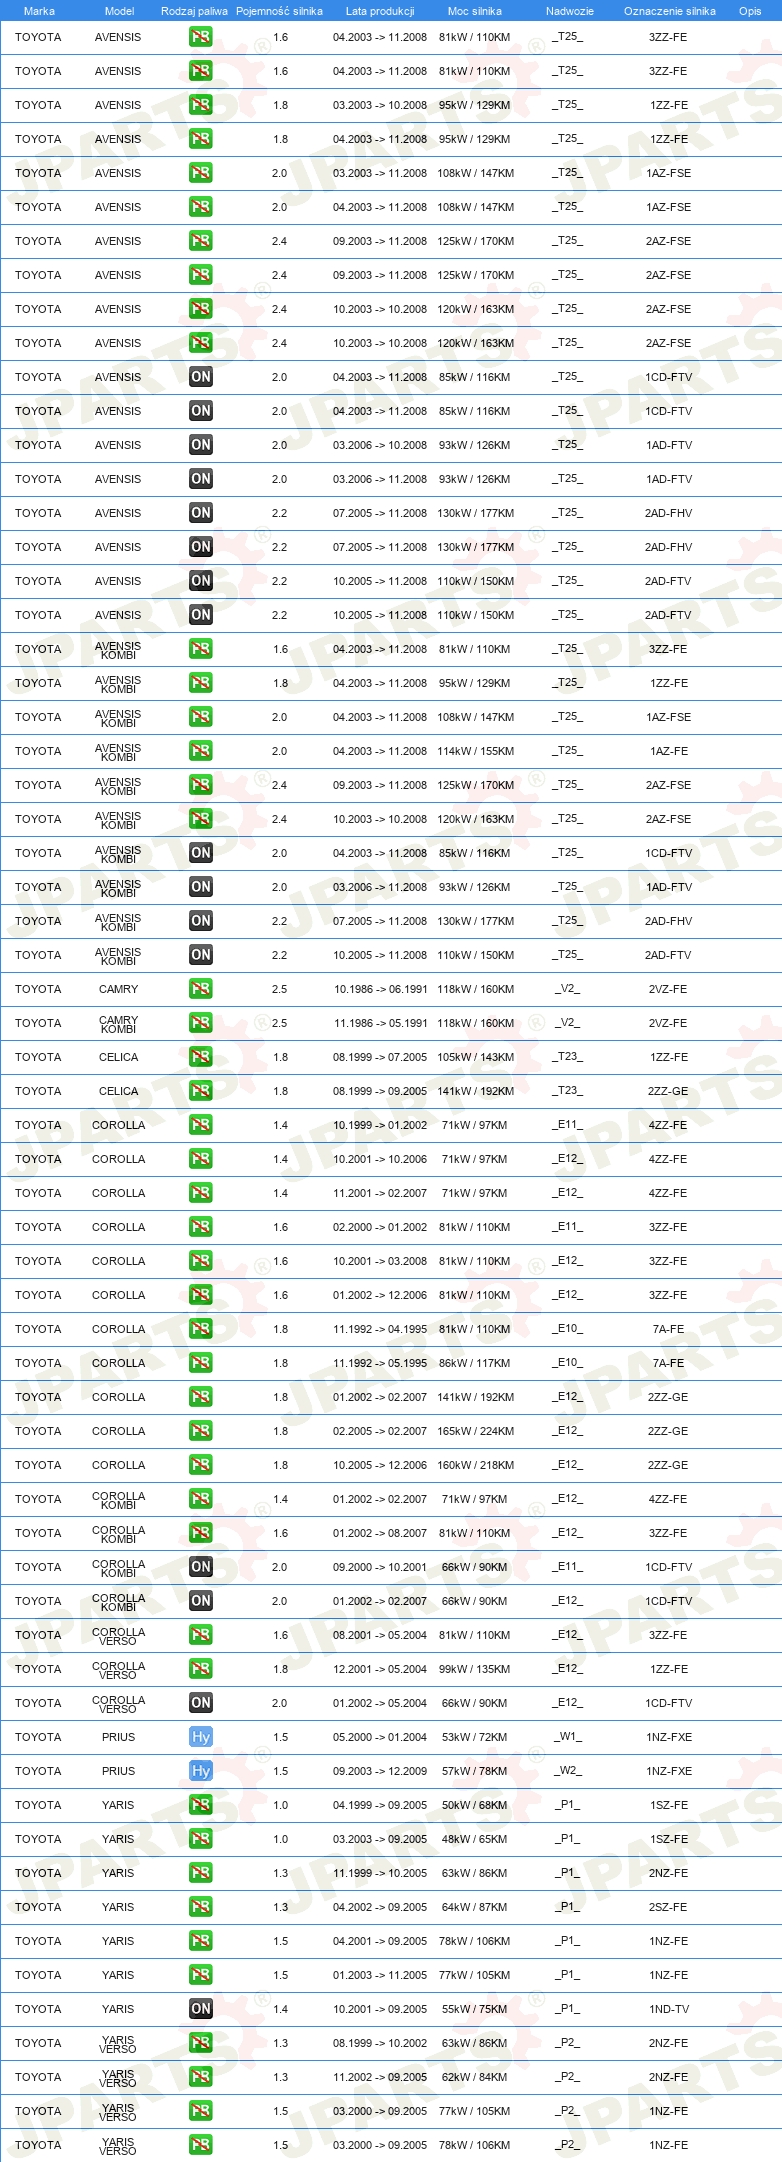The width and height of the screenshot is (782, 2162).
Task: Click the Nadwozie column header
Action: pyautogui.click(x=570, y=11)
